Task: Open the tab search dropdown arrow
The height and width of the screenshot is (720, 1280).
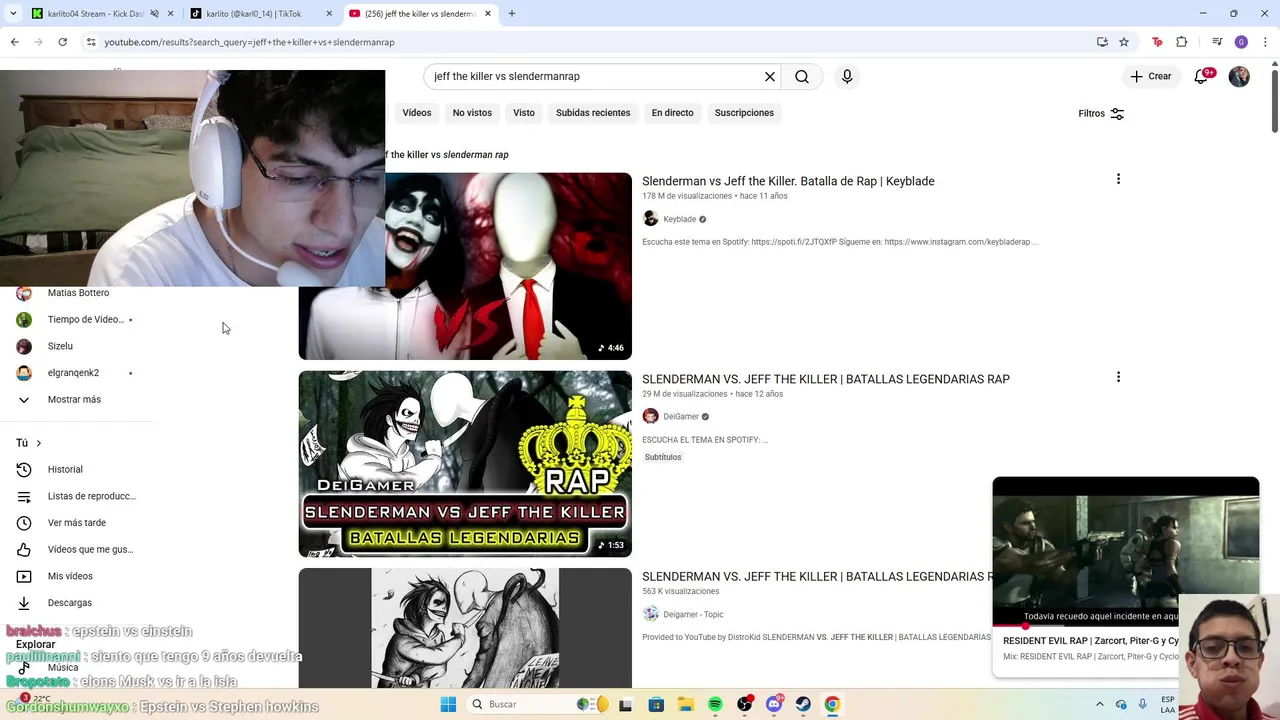Action: pyautogui.click(x=13, y=14)
